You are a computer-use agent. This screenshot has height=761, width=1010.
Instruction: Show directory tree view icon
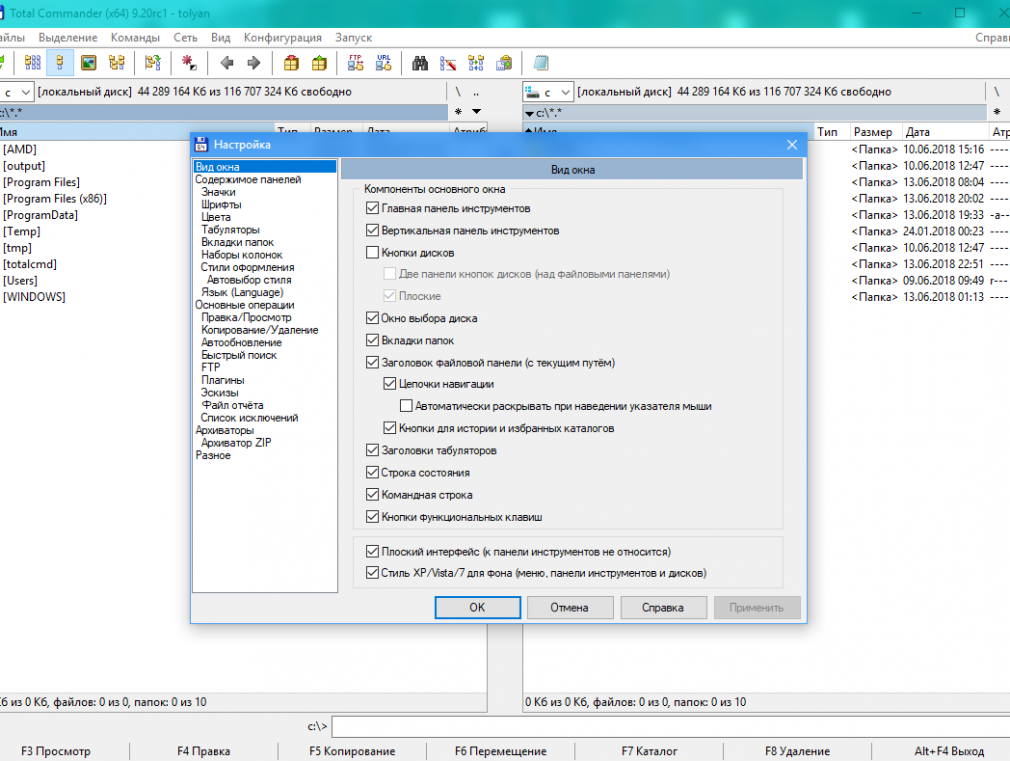117,63
